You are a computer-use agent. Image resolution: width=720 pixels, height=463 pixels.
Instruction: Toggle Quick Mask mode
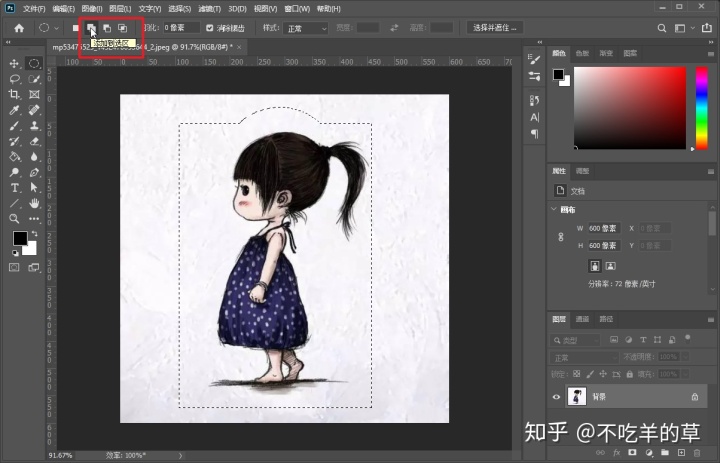pyautogui.click(x=14, y=267)
